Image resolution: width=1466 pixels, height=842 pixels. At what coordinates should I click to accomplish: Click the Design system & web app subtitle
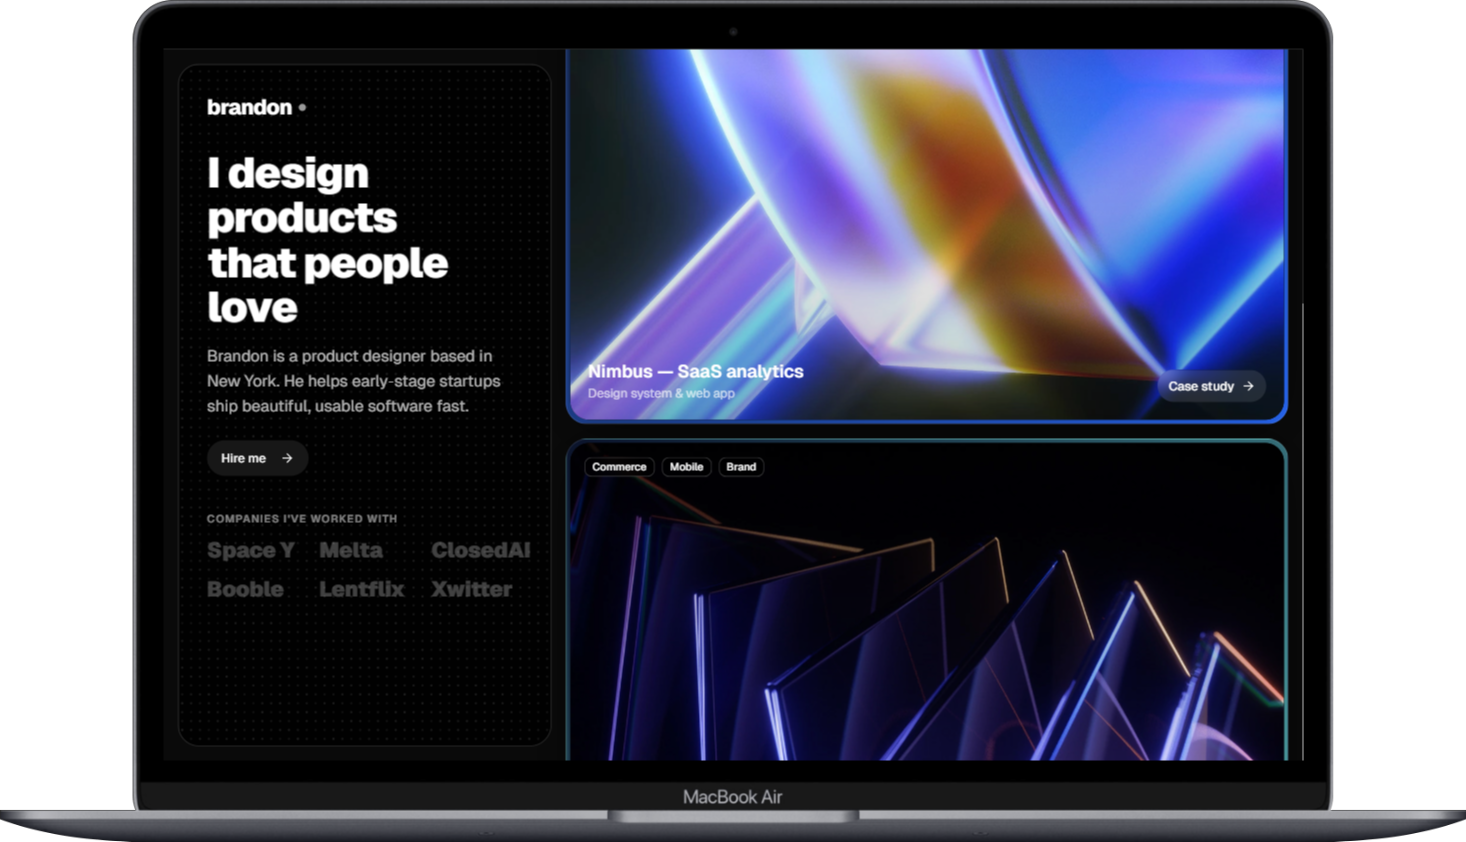click(661, 393)
